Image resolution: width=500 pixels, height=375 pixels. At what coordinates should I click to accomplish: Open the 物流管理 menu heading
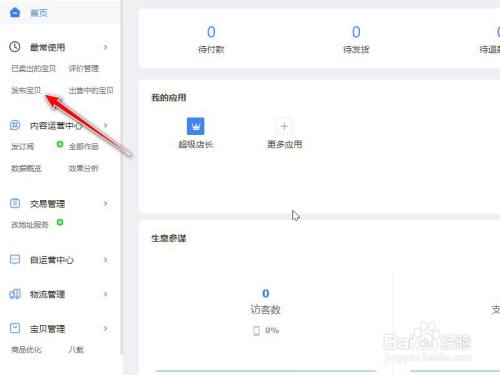click(x=48, y=294)
